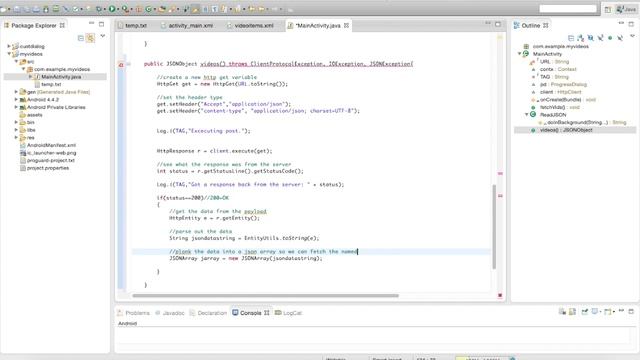
Task: Select temp.txt in the Package Explorer
Action: (51, 84)
